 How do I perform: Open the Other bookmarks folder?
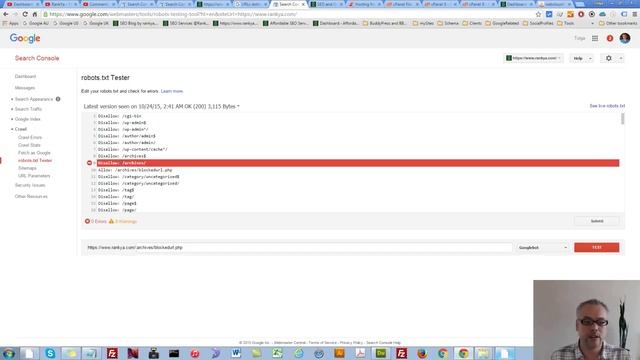click(618, 23)
